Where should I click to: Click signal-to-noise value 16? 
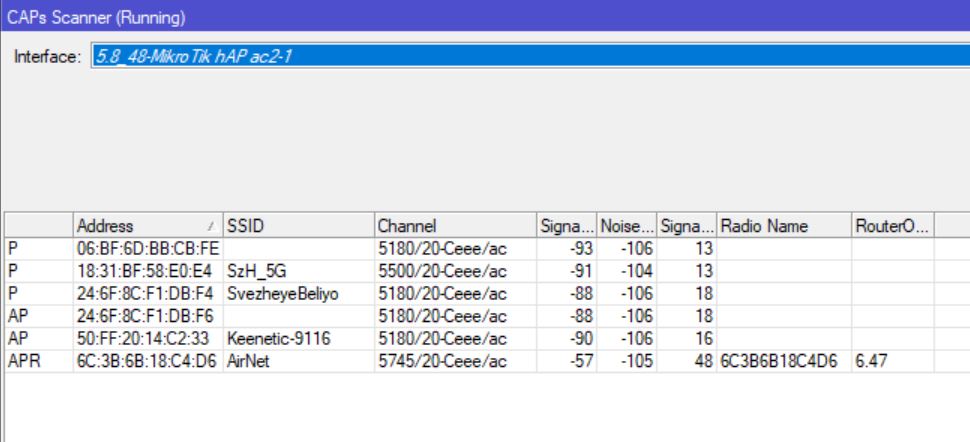pos(703,339)
